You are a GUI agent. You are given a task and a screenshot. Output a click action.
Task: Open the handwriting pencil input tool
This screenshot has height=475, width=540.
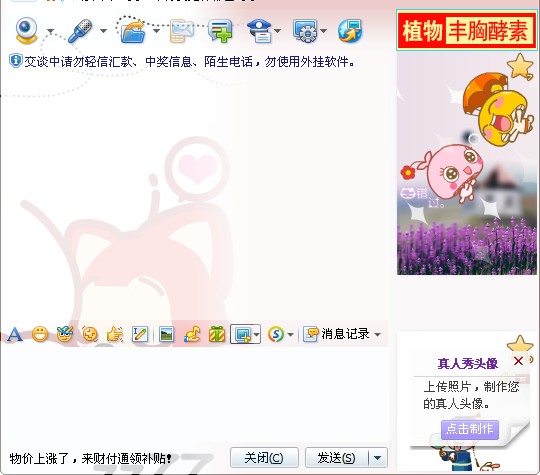[x=140, y=334]
